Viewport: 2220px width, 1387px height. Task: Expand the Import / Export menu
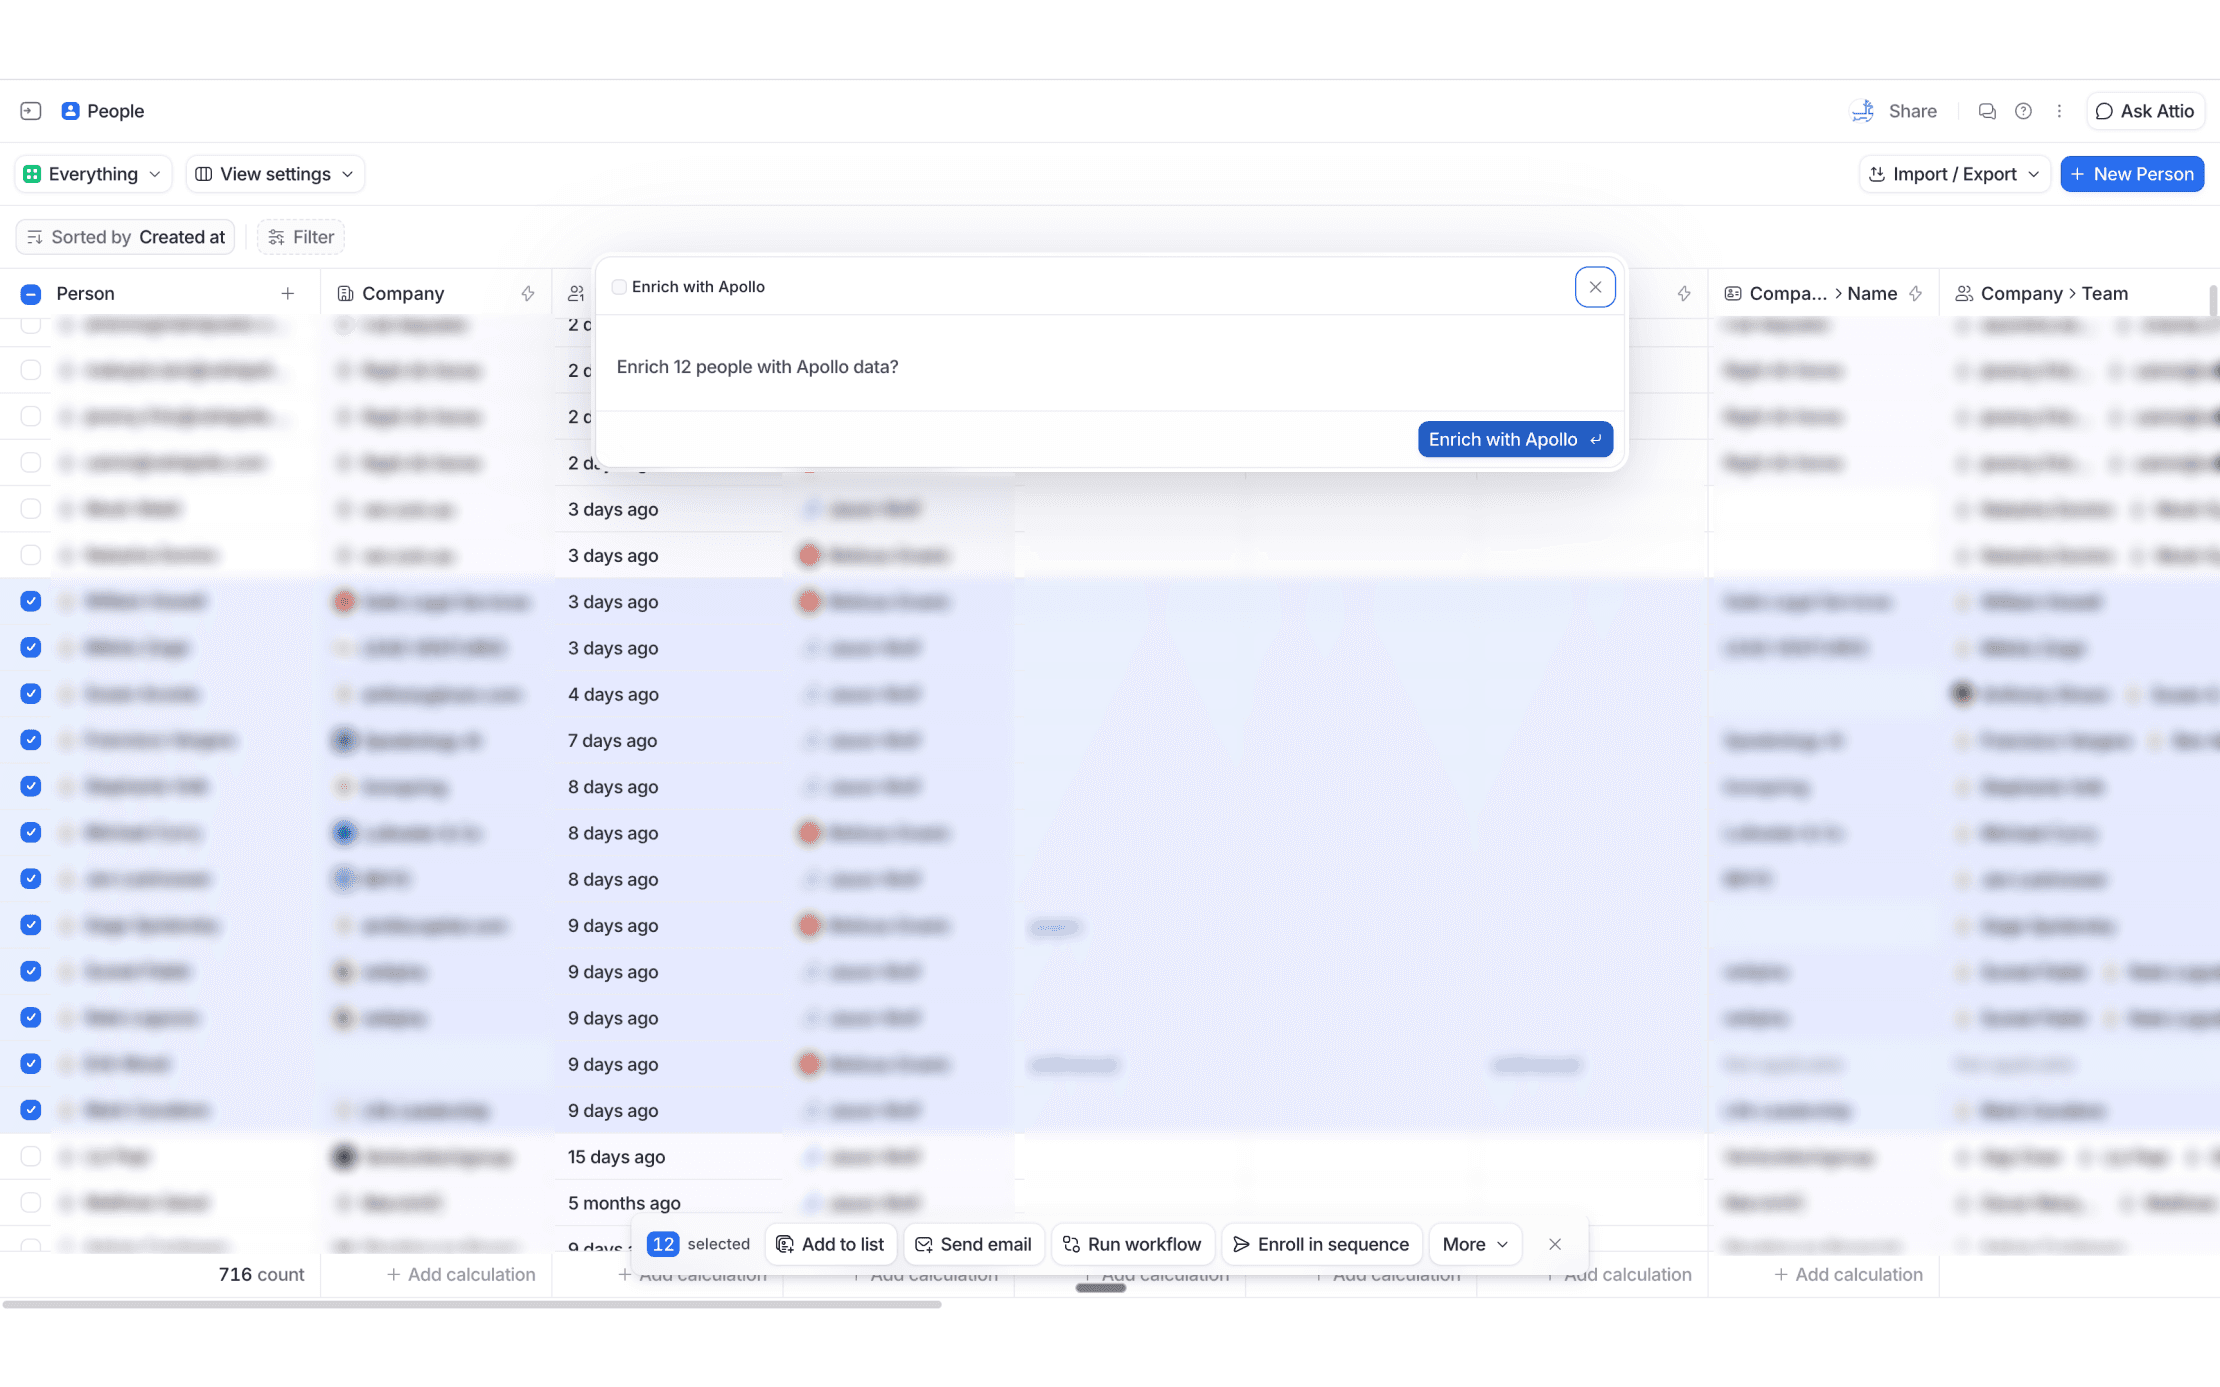tap(1954, 174)
